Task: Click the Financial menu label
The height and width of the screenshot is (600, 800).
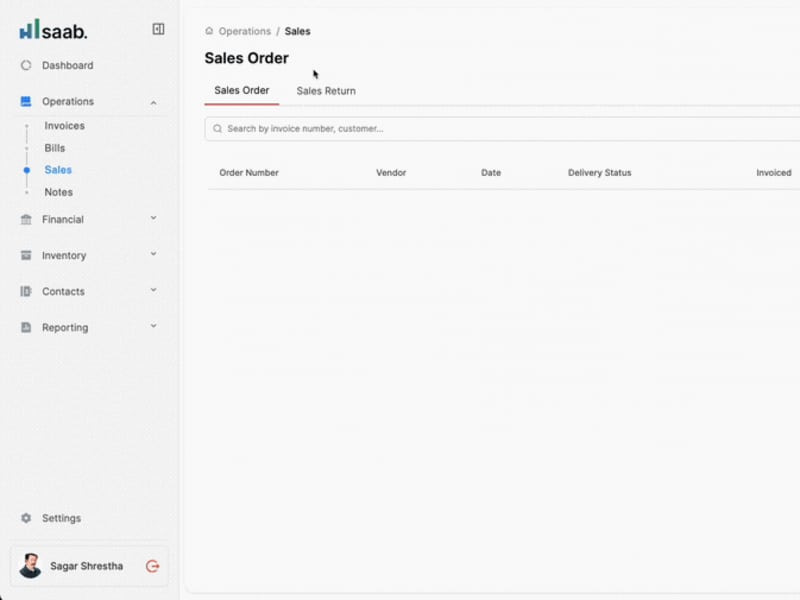Action: 63,219
